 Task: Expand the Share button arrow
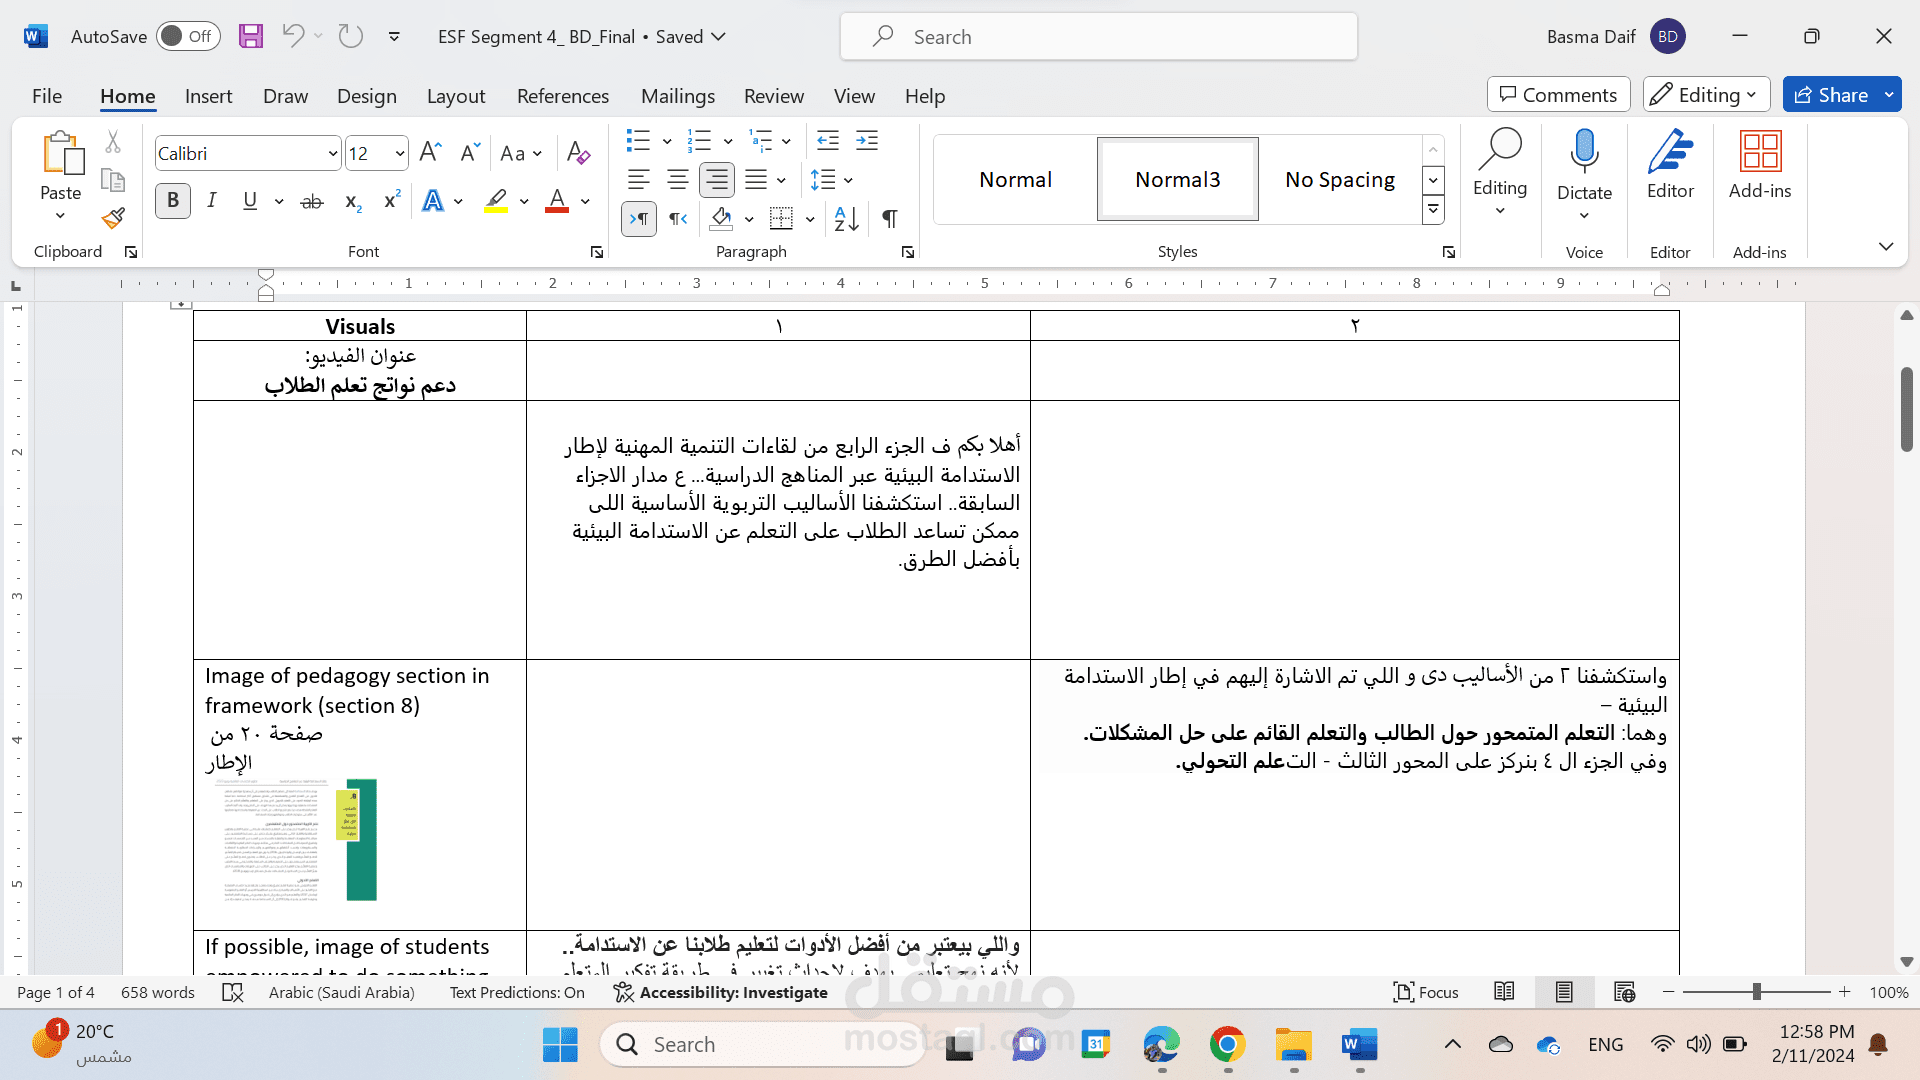[1889, 95]
